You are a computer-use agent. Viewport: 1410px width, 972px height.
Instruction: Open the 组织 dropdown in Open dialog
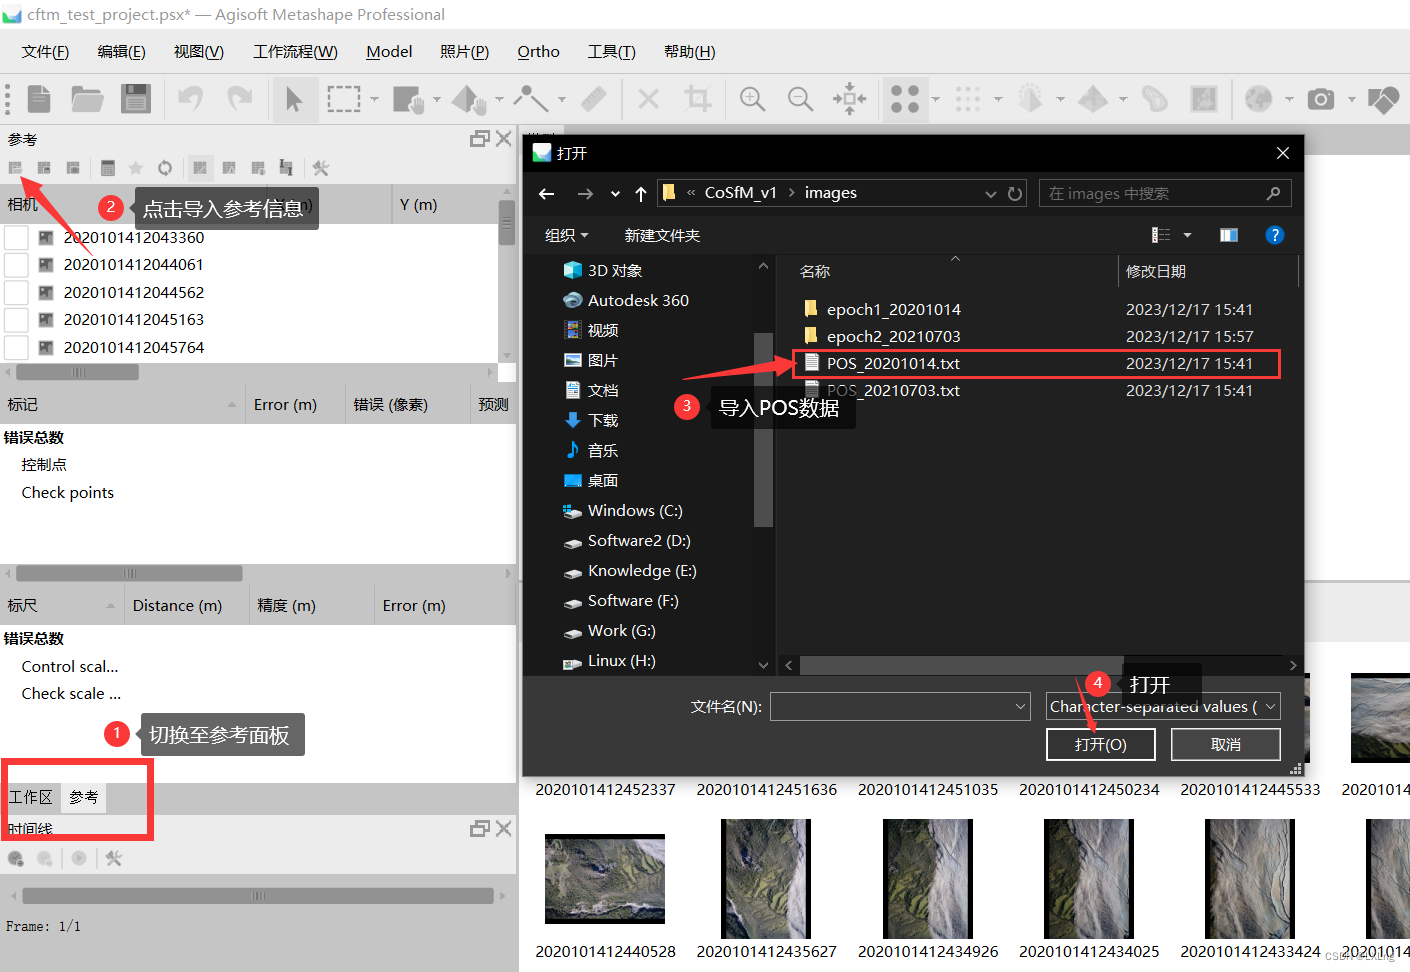567,235
